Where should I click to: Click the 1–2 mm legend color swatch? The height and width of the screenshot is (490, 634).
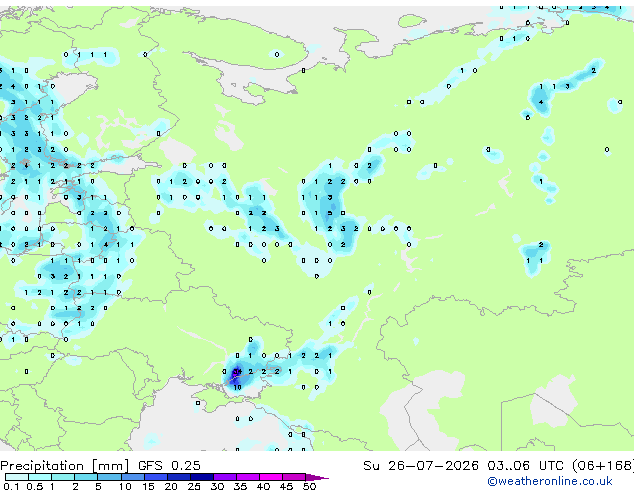pos(63,477)
